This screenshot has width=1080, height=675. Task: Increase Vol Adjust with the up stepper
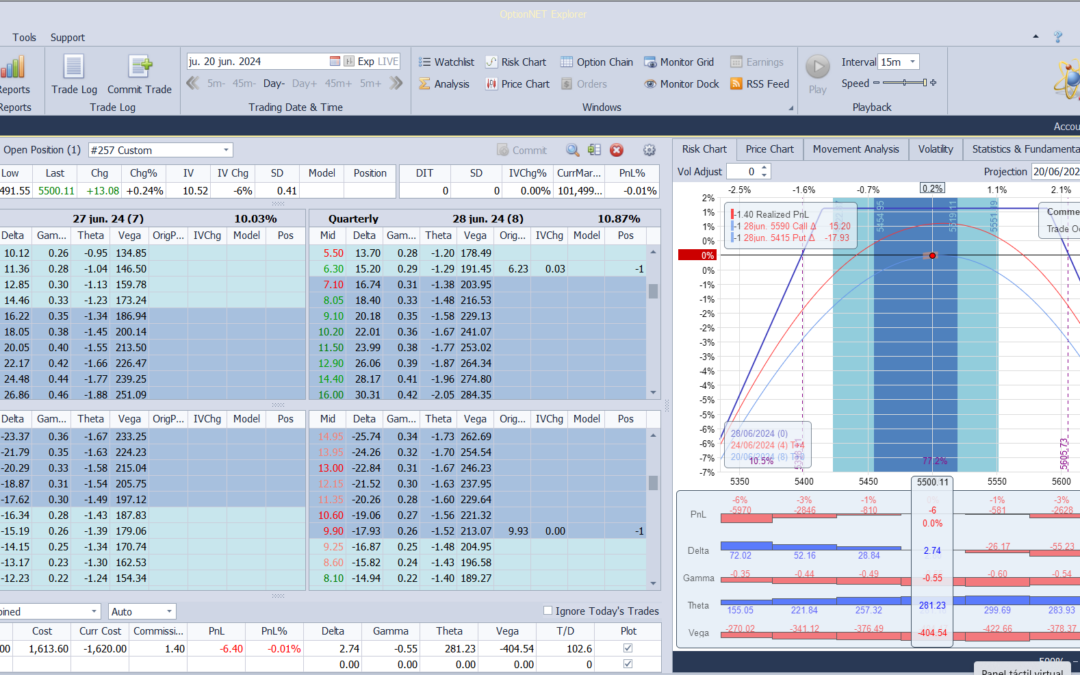(763, 167)
